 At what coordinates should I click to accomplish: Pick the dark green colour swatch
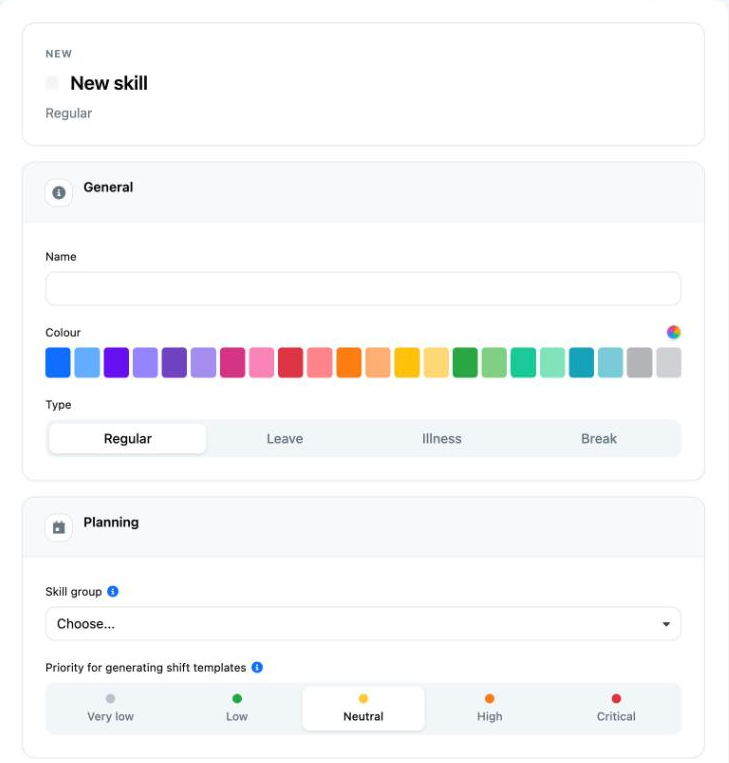[465, 363]
